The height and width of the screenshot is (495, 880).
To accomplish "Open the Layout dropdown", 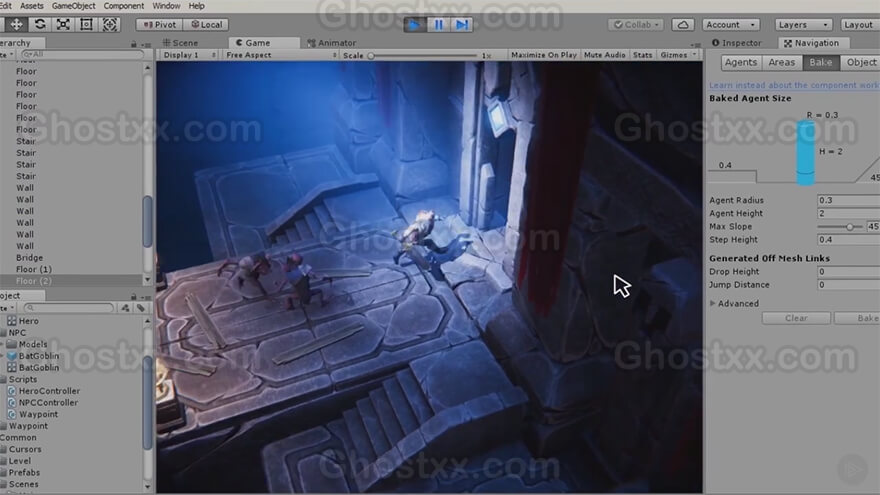I will pos(858,25).
